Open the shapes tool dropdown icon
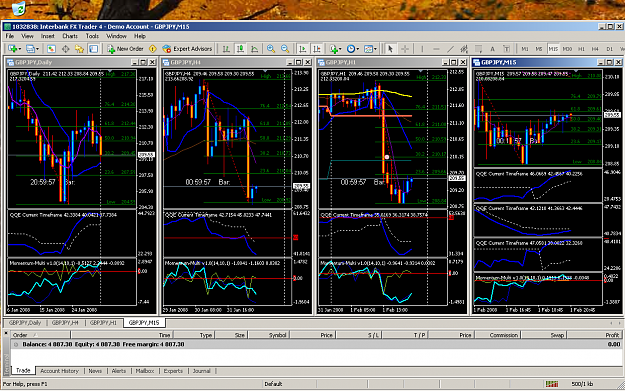Screen dimensions: 625x391 coord(478,49)
